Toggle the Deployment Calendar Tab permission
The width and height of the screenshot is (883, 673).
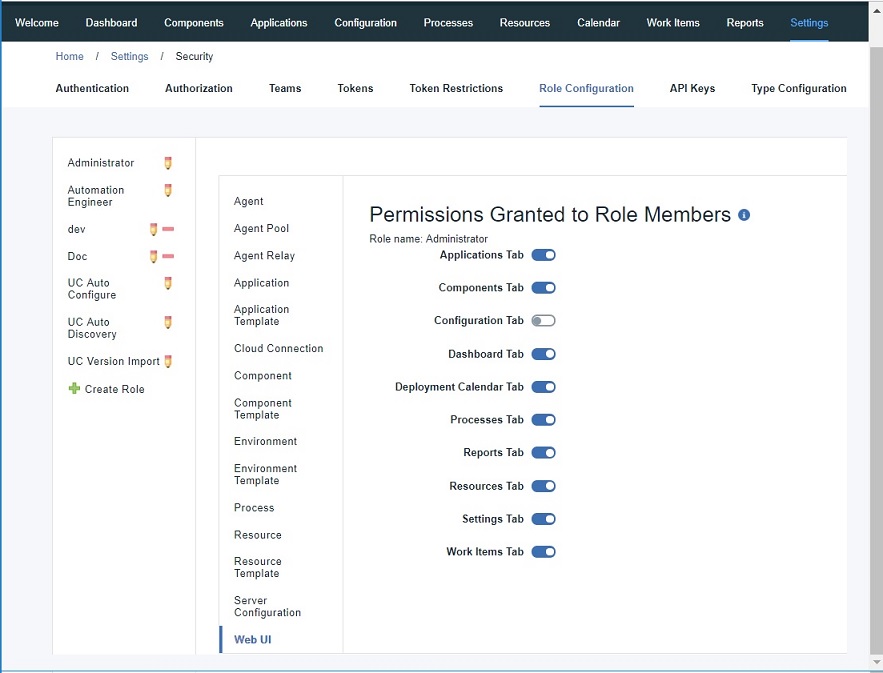click(543, 387)
